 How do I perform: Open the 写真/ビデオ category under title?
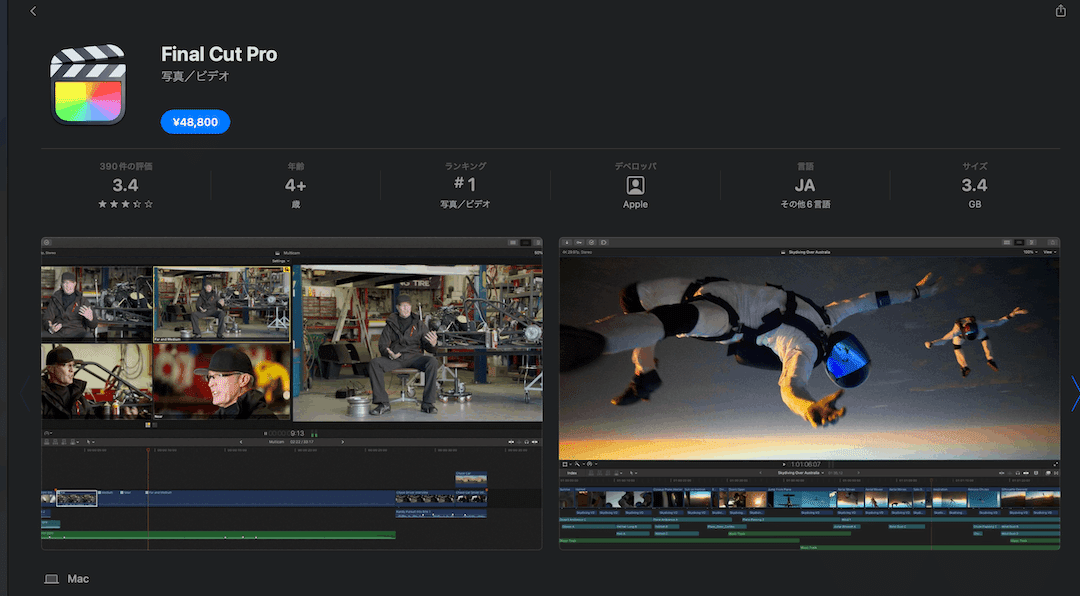tap(196, 76)
